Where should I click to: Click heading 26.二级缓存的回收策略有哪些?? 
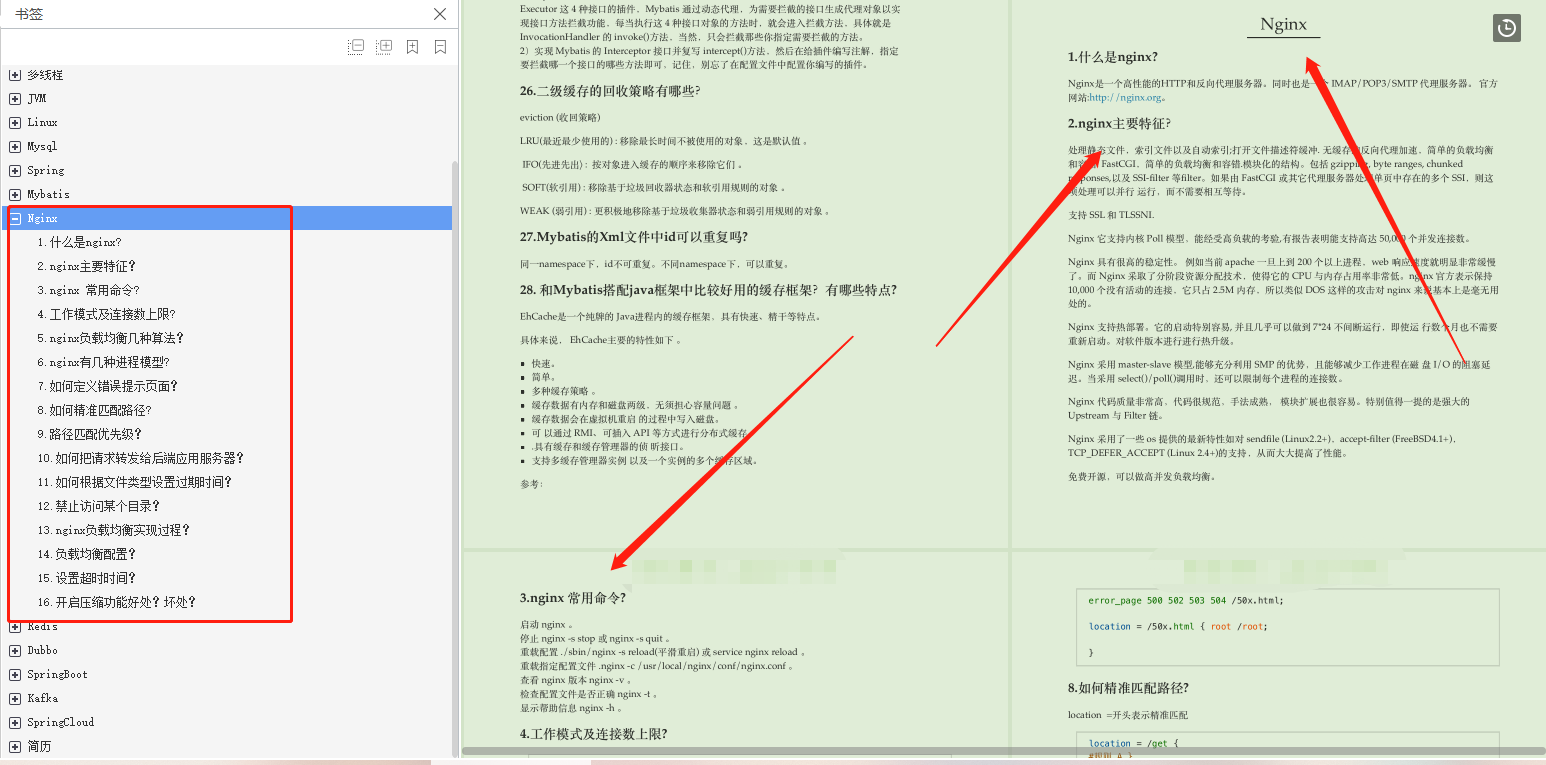(x=610, y=91)
